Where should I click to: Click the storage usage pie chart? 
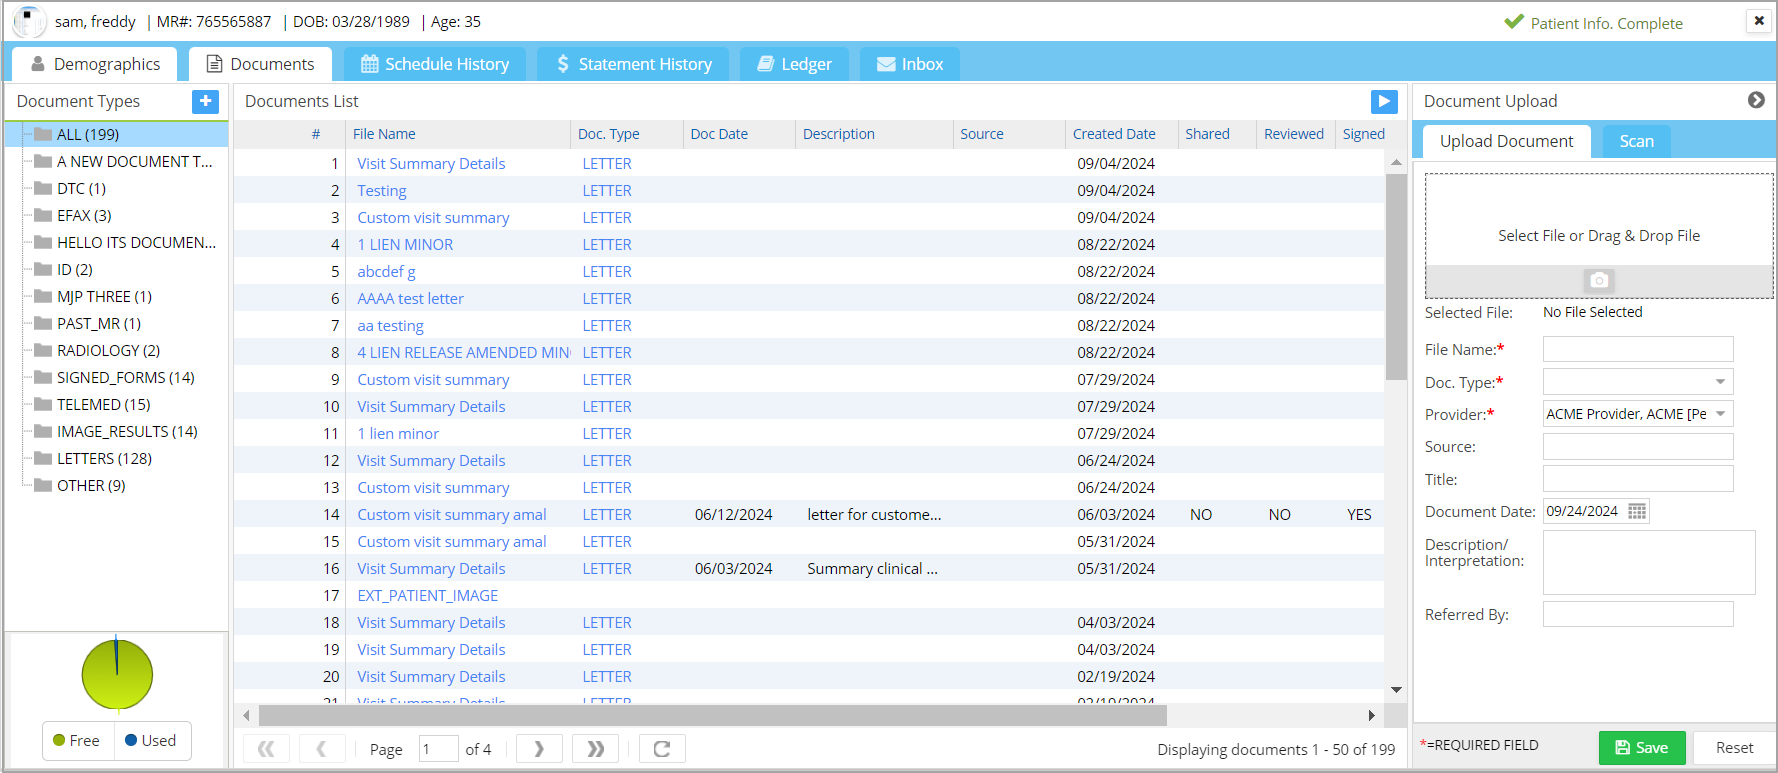[117, 675]
